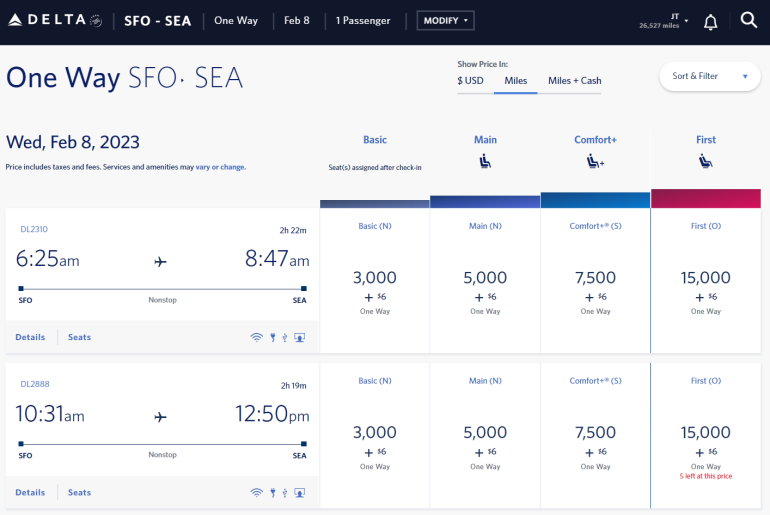Screen dimensions: 770x515
Task: Open the notifications bell
Action: click(x=710, y=21)
